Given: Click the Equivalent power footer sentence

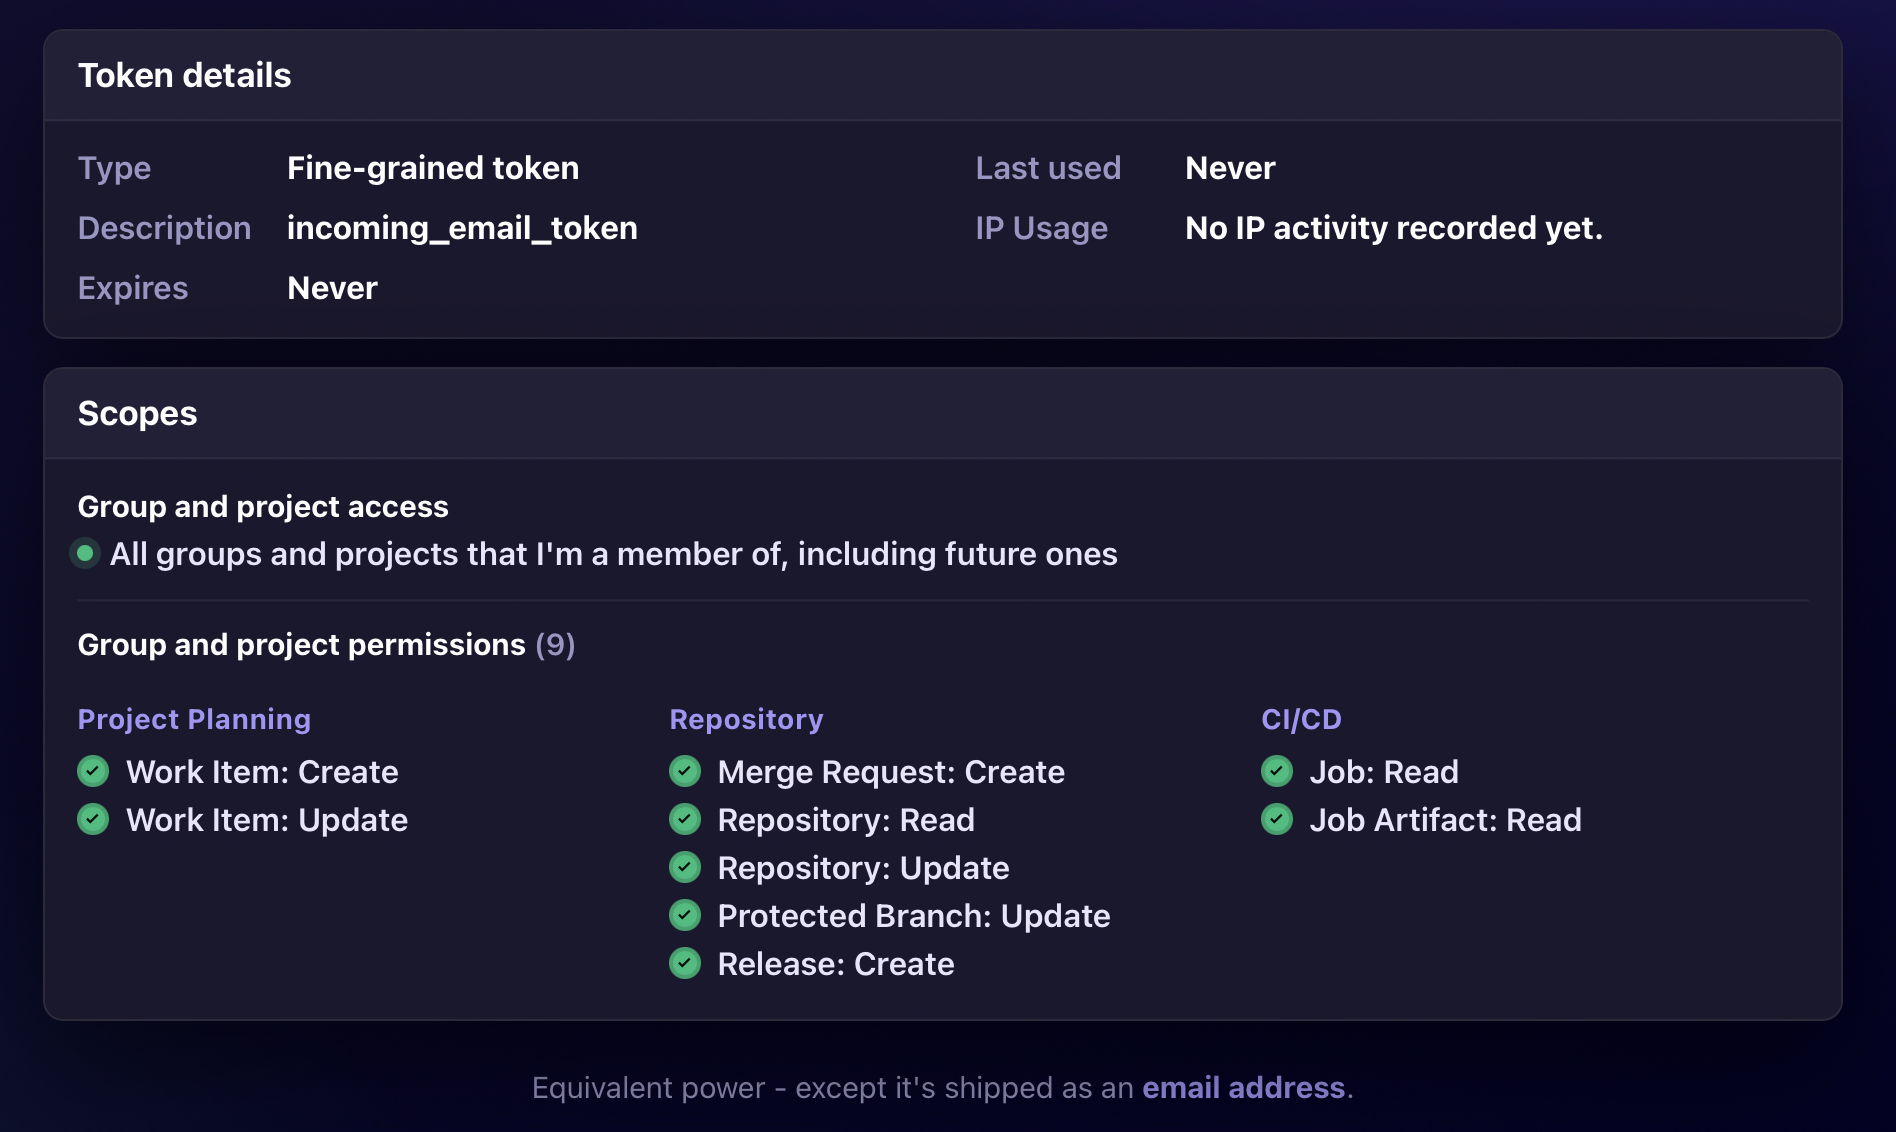Looking at the screenshot, I should point(942,1087).
